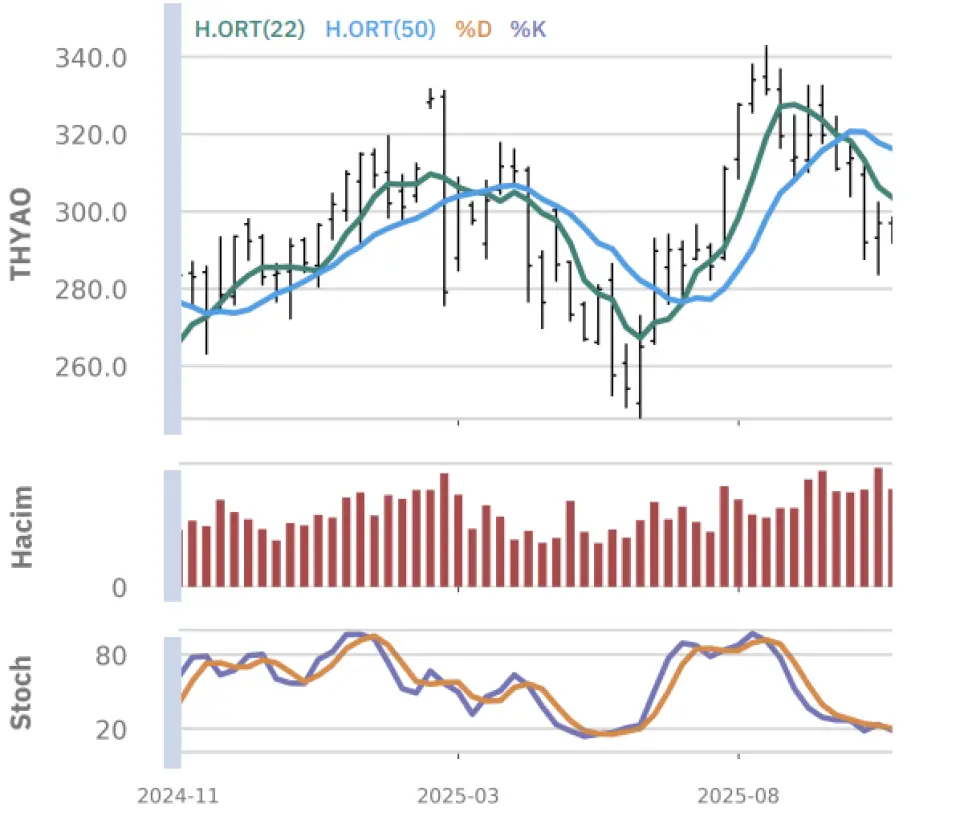Click the H.ORT(22) legend label

pyautogui.click(x=251, y=29)
